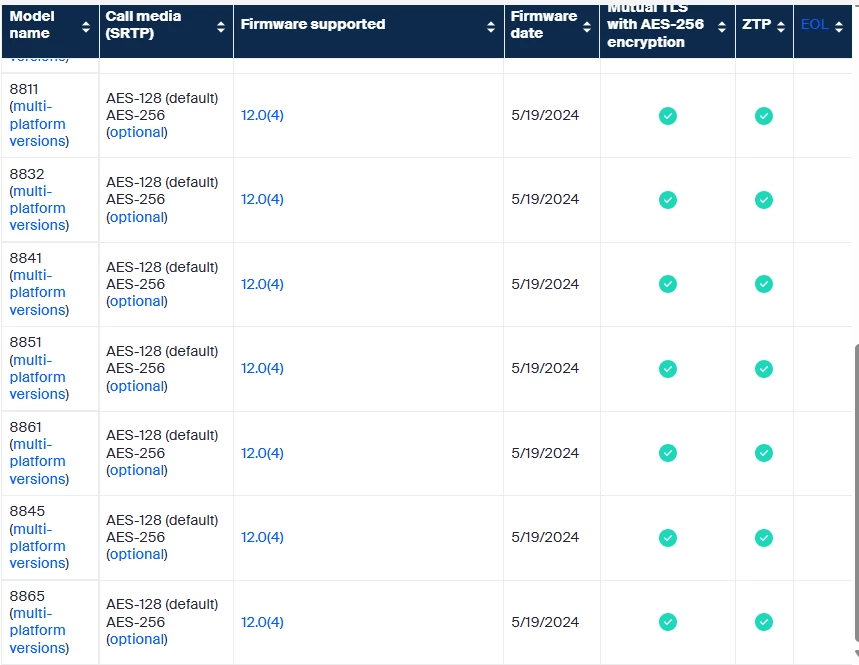The image size is (859, 665).
Task: Open optional AES-256 link in 8865 row
Action: click(137, 639)
